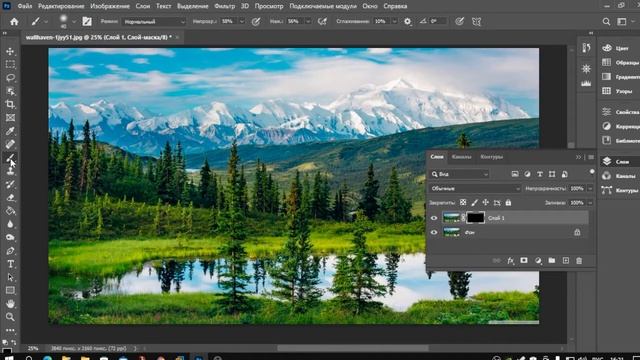Select the Clone Stamp tool

tap(10, 171)
